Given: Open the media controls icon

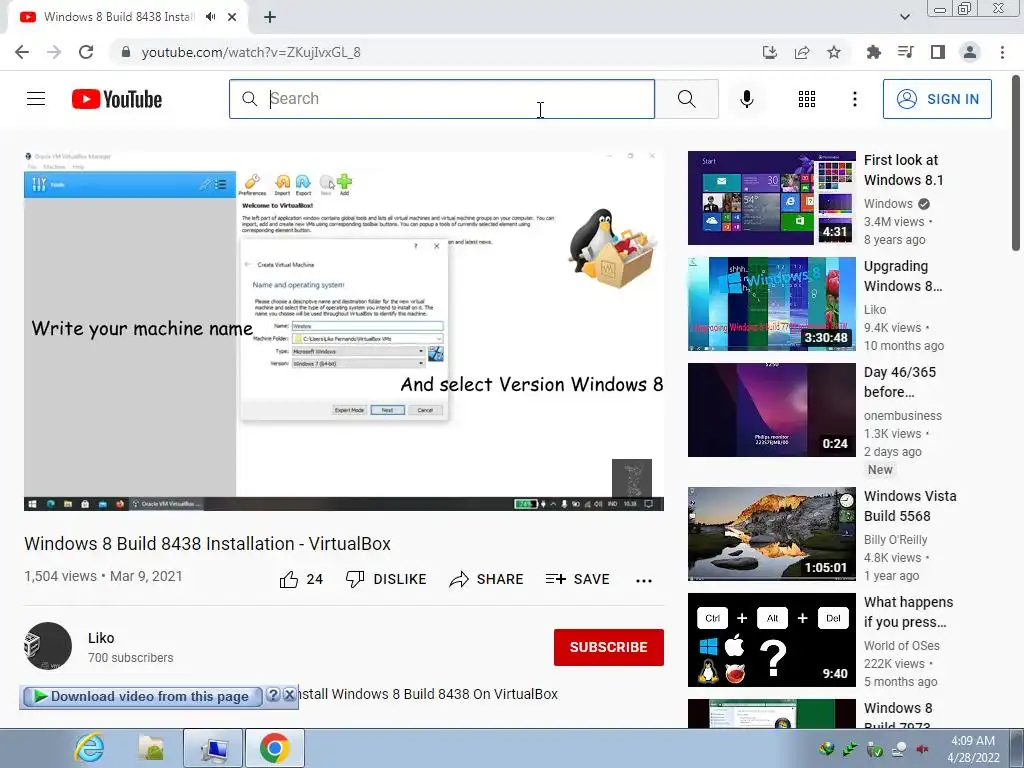Looking at the screenshot, I should click(906, 52).
